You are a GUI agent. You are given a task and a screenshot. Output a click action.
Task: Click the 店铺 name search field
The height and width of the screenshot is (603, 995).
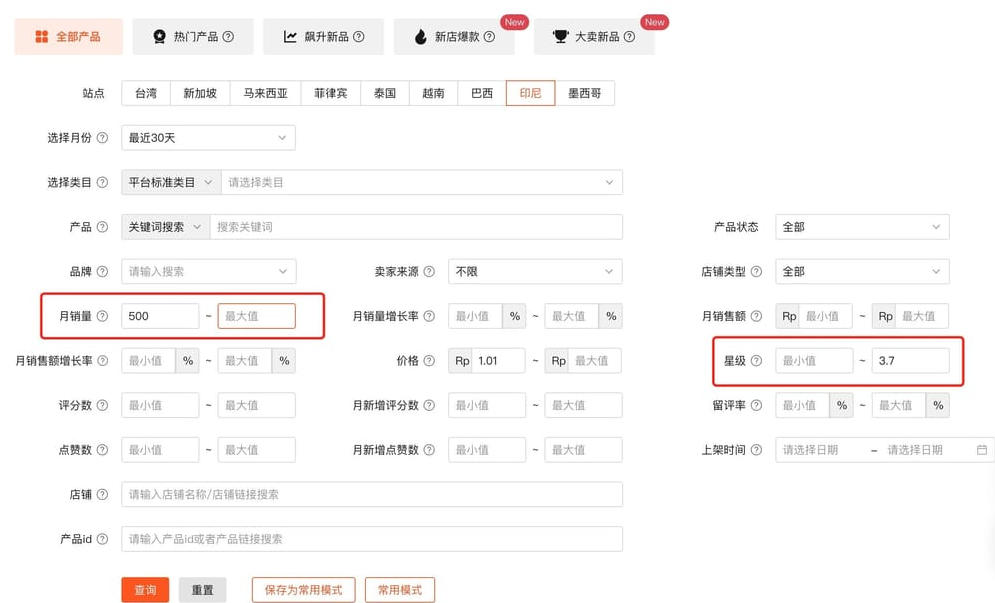(372, 494)
